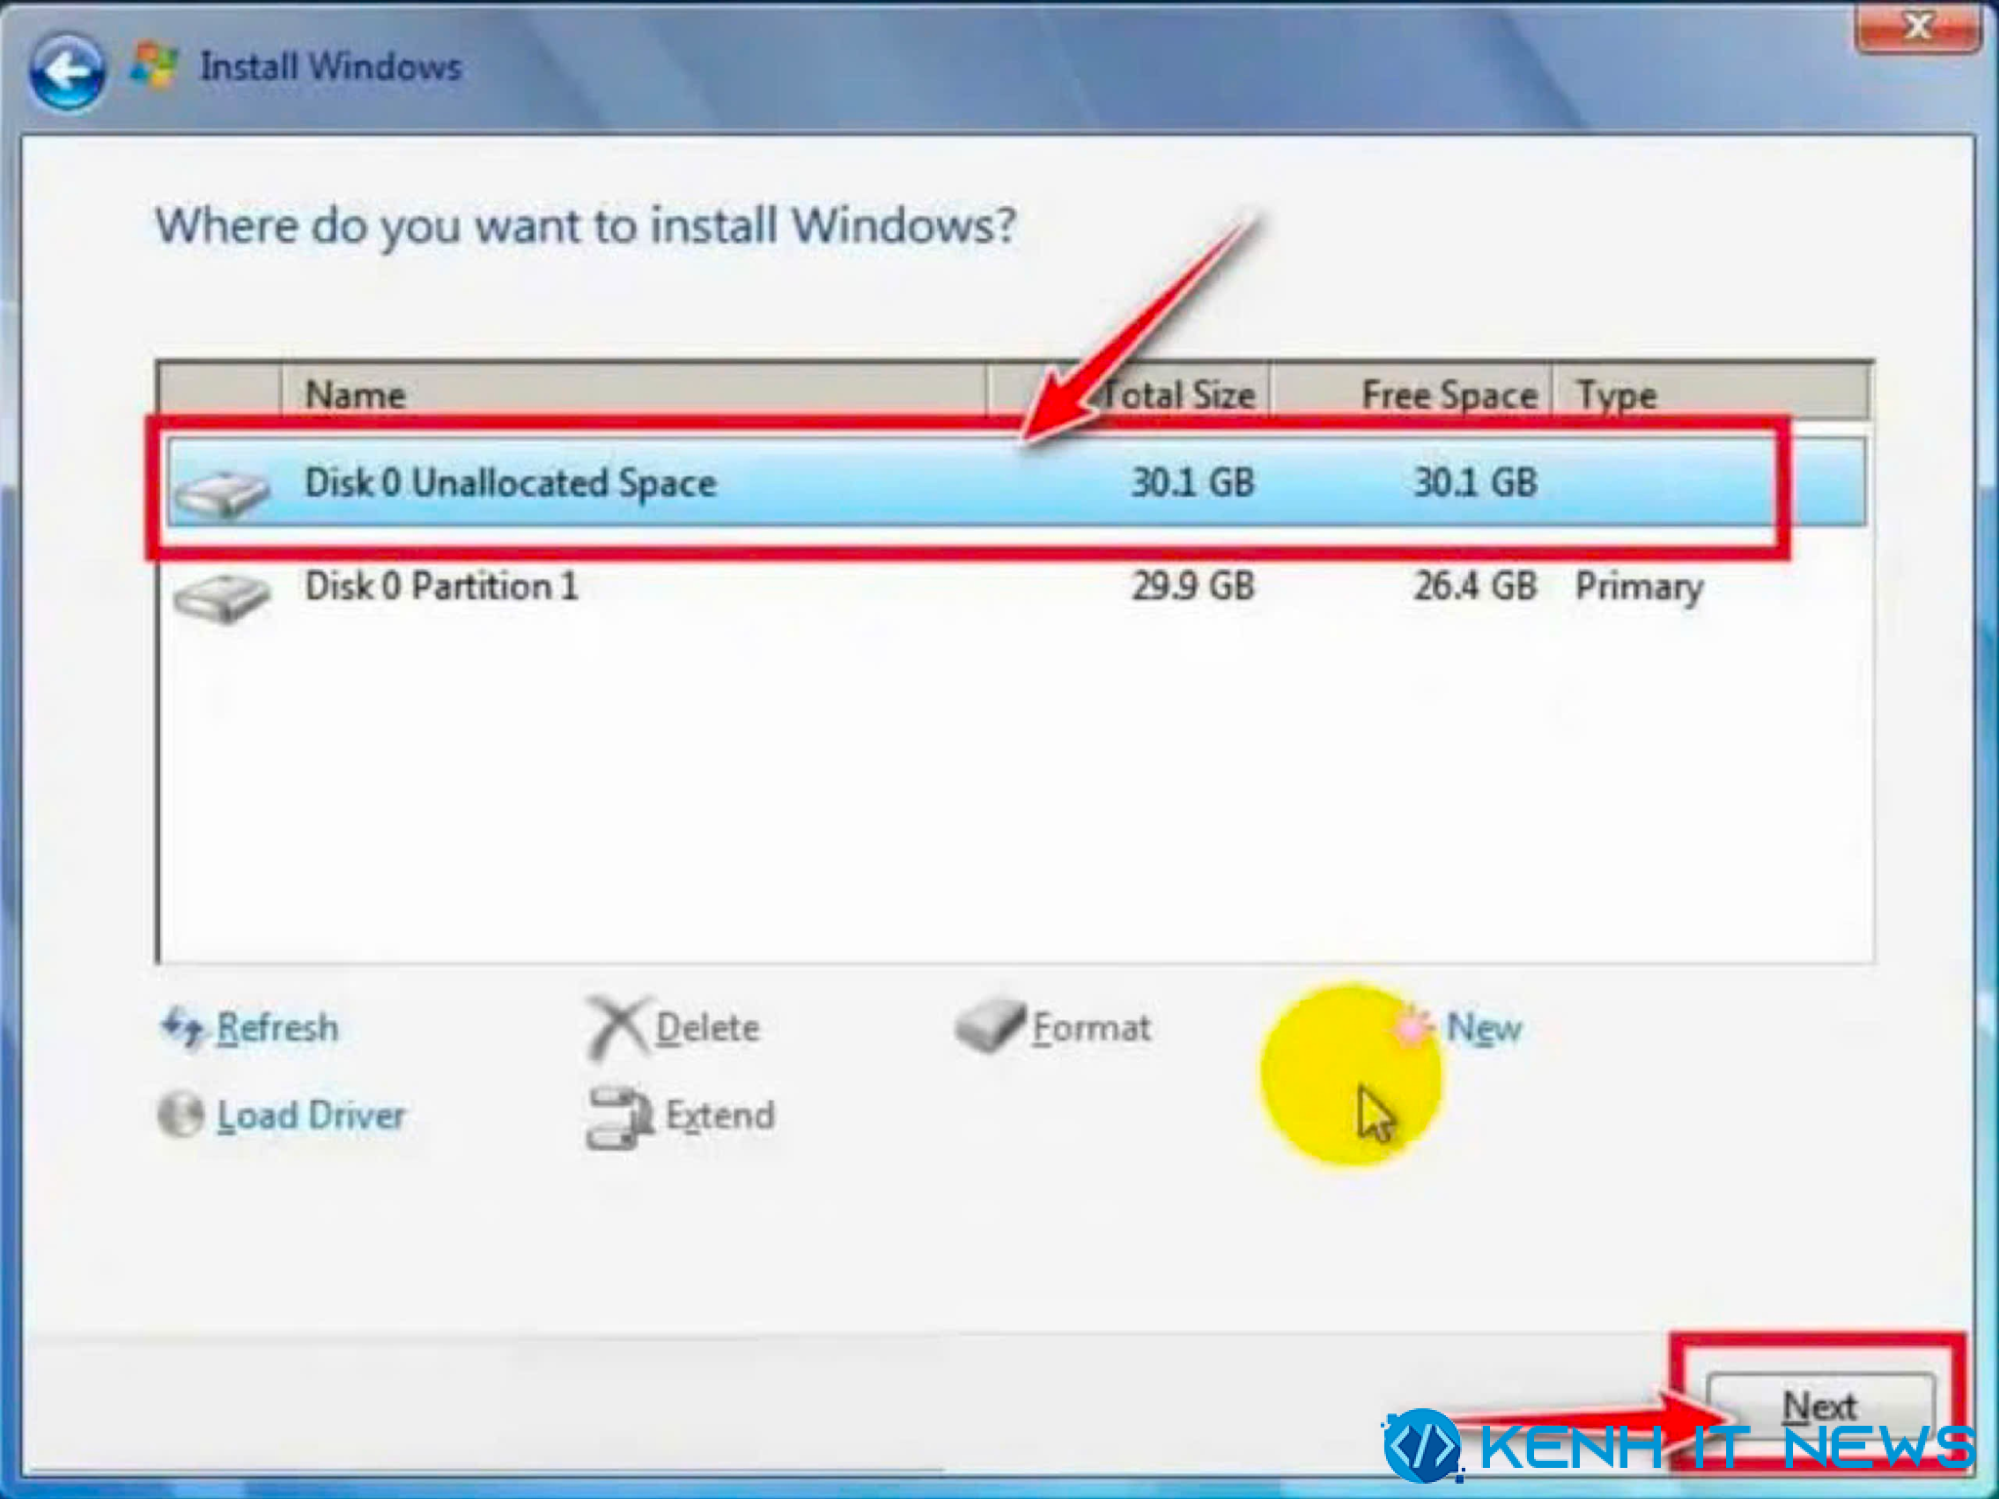1999x1500 pixels.
Task: Click the Primary type cell
Action: click(1639, 588)
